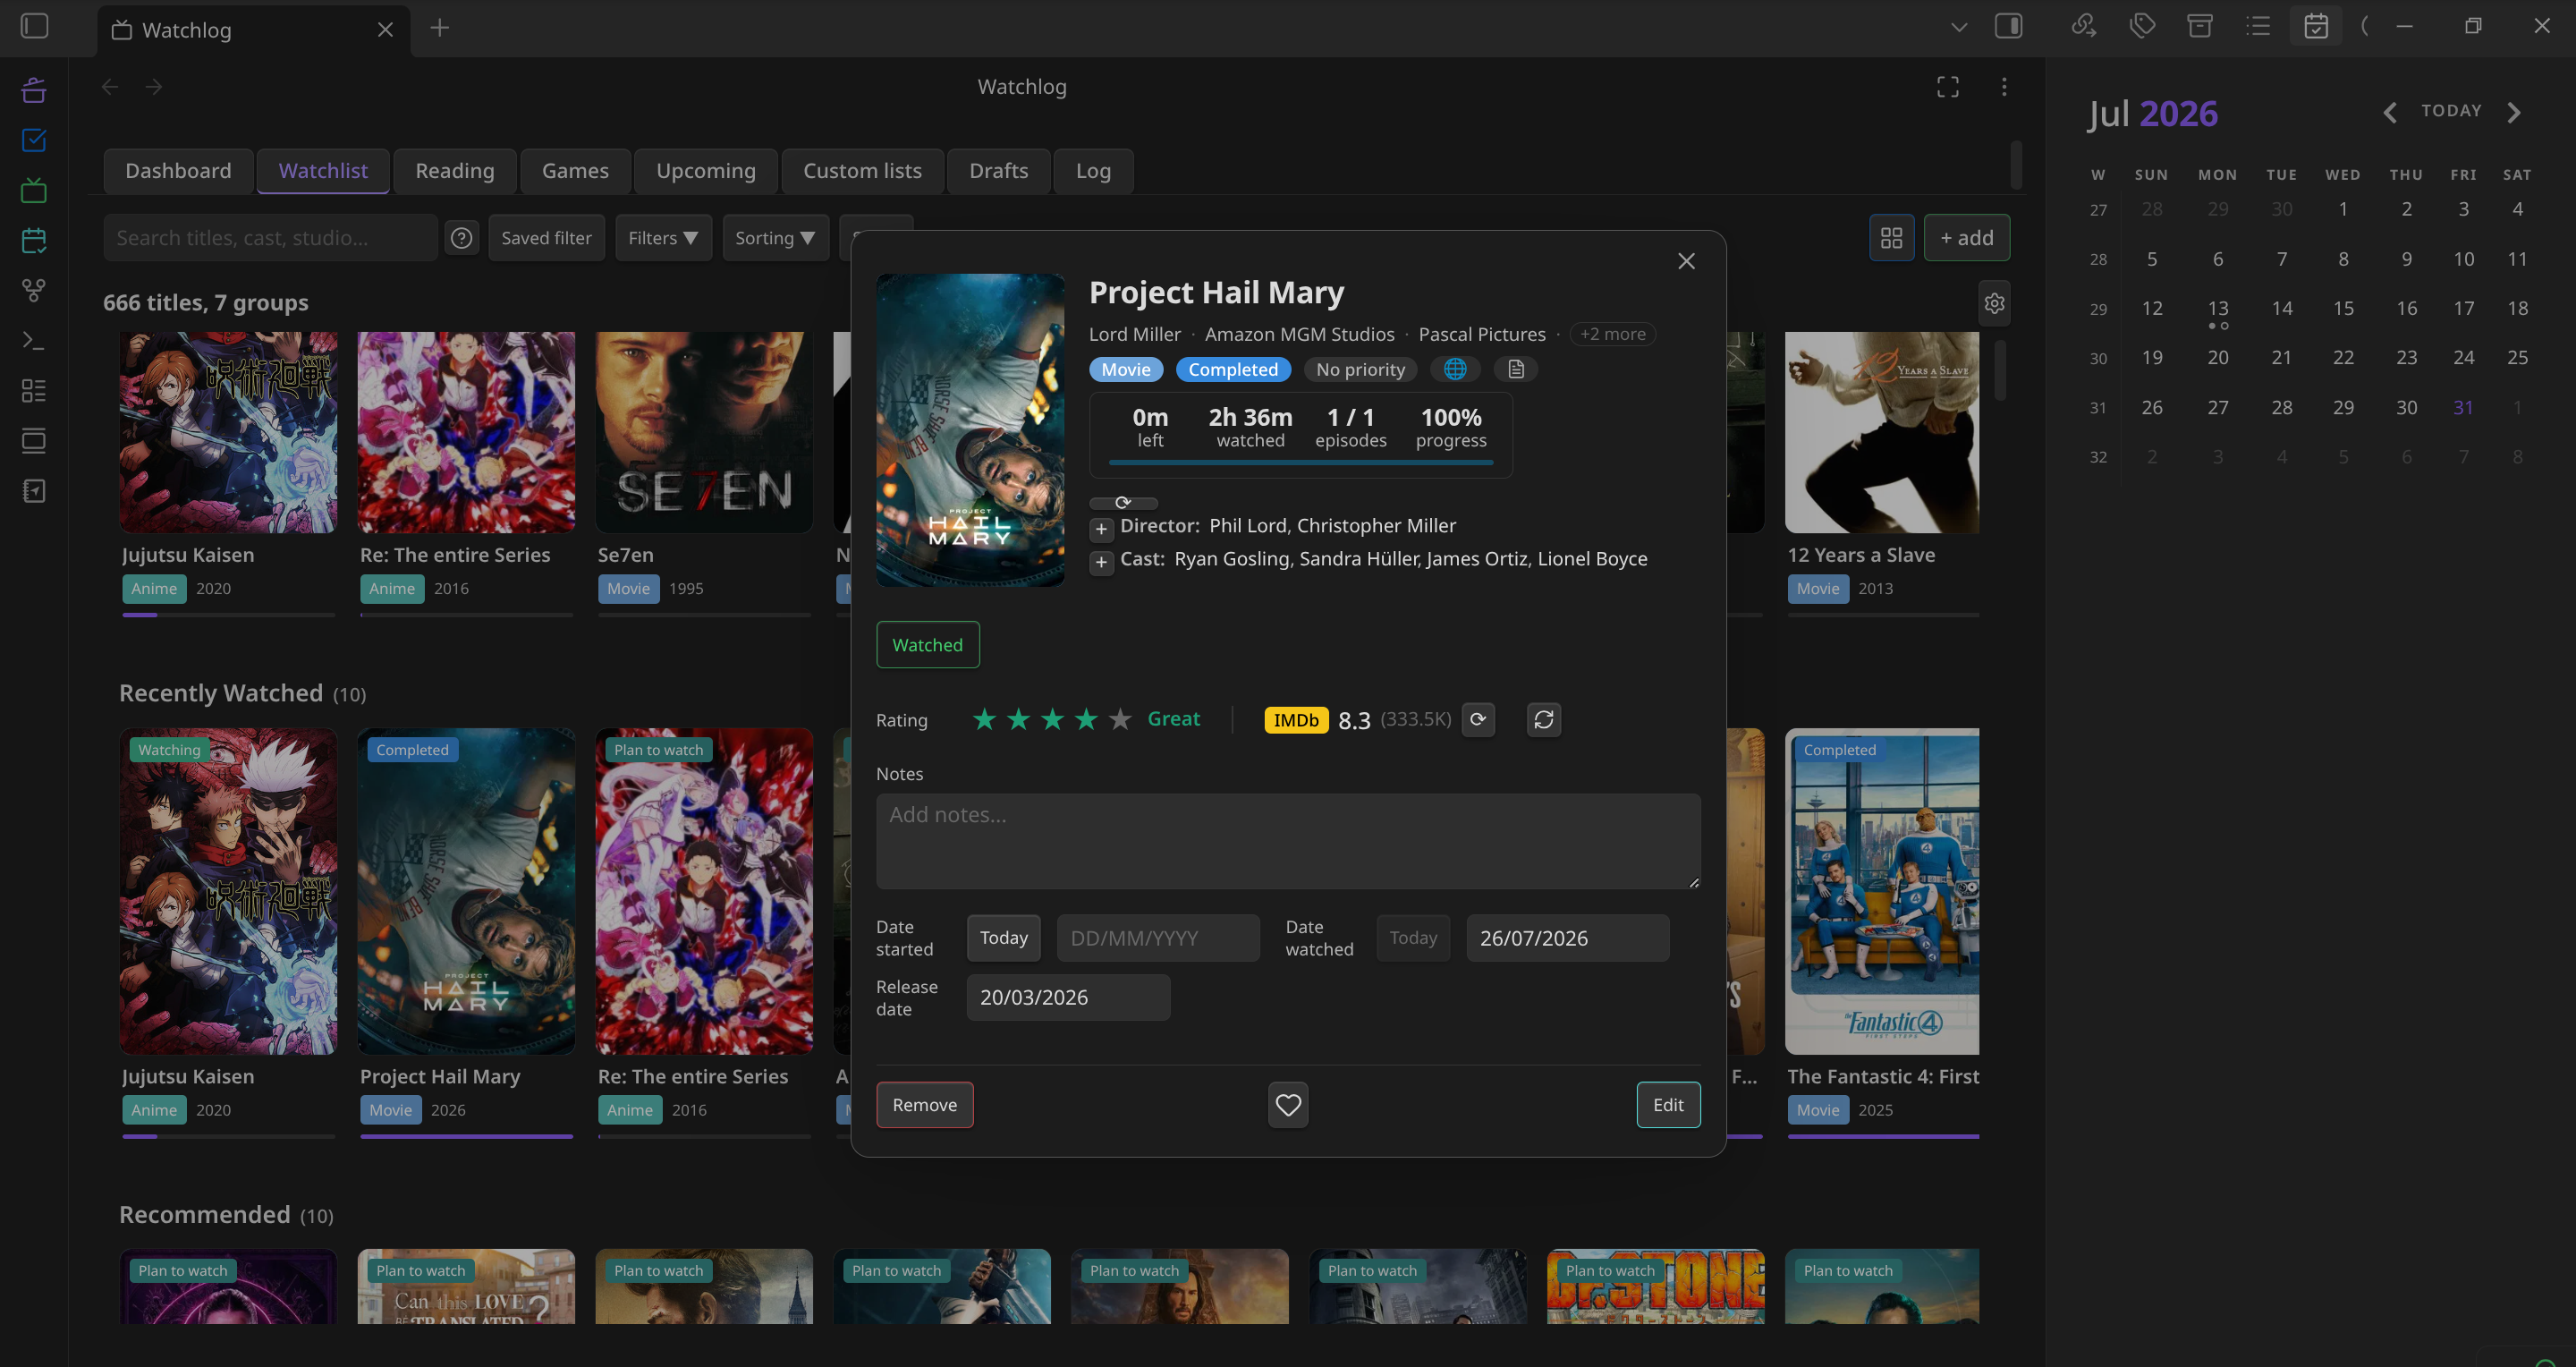Image resolution: width=2576 pixels, height=1367 pixels.
Task: Open the tags panel icon
Action: [x=2142, y=26]
